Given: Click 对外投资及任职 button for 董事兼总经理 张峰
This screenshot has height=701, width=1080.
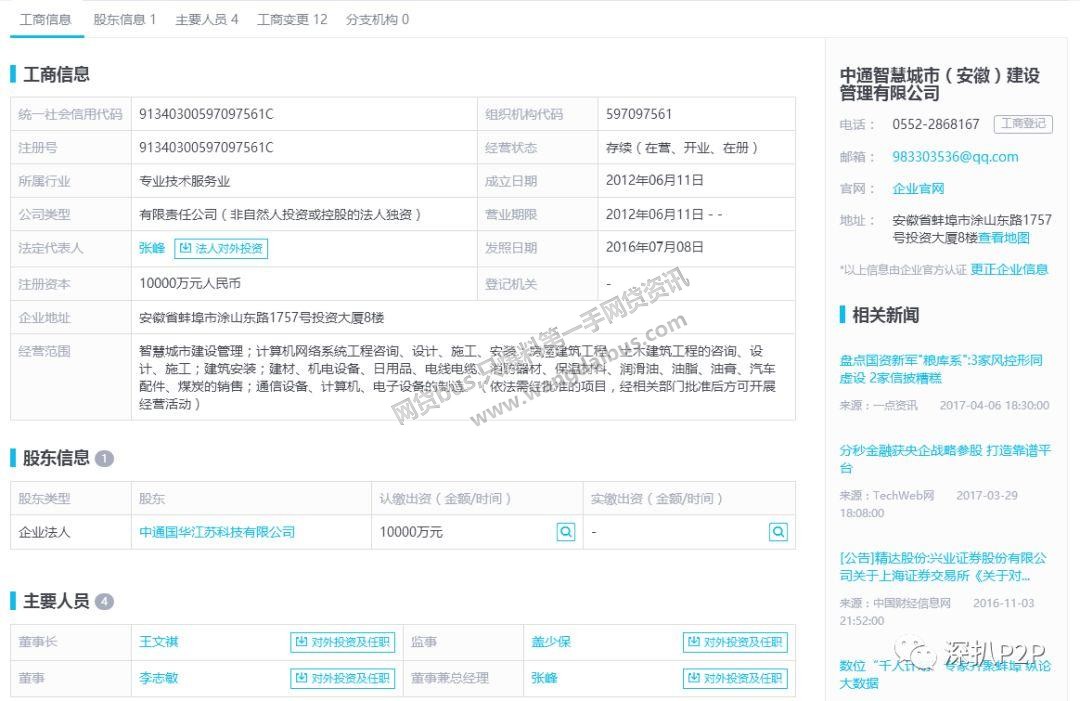Looking at the screenshot, I should (x=735, y=678).
